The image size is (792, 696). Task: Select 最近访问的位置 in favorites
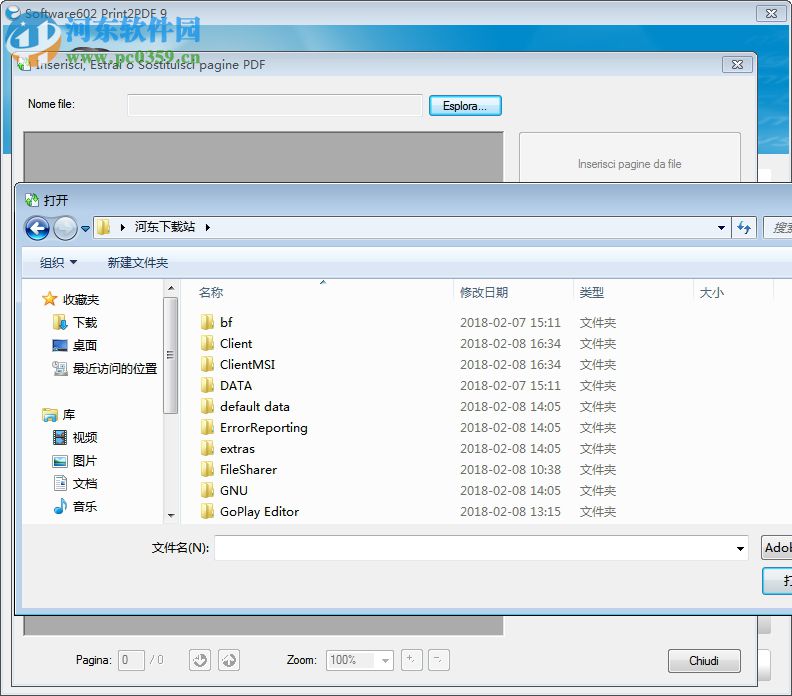click(x=105, y=369)
